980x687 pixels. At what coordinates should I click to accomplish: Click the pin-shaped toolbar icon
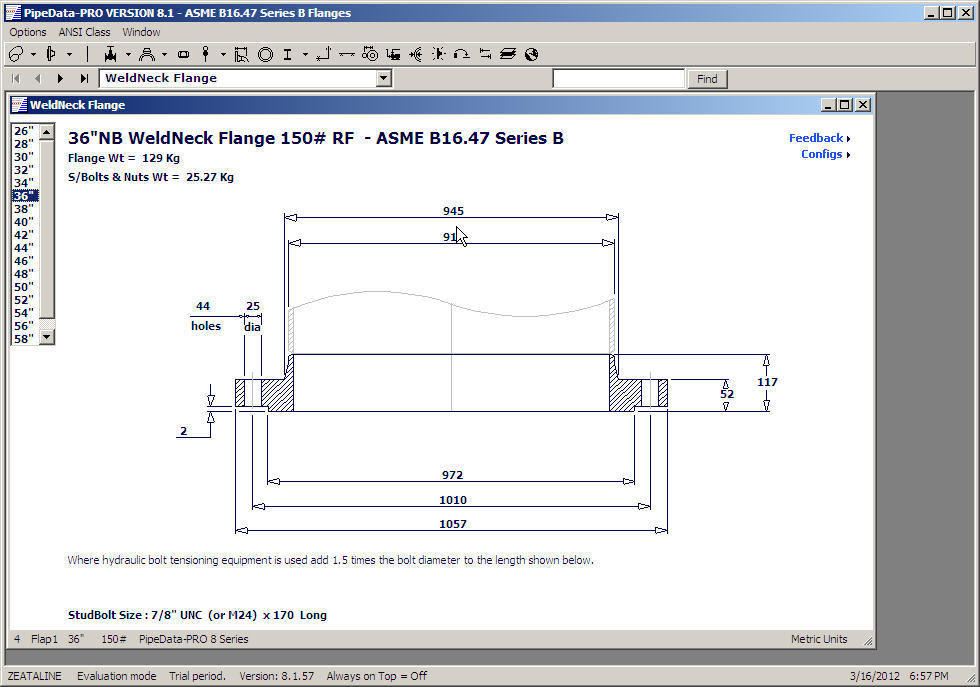(206, 54)
